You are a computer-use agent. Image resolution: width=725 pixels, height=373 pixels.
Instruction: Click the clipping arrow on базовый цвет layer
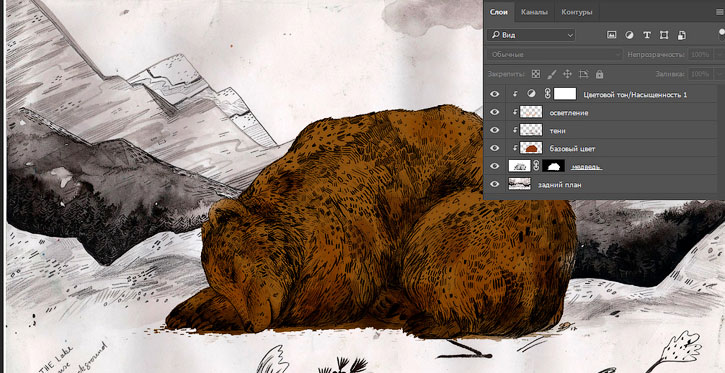(x=515, y=148)
